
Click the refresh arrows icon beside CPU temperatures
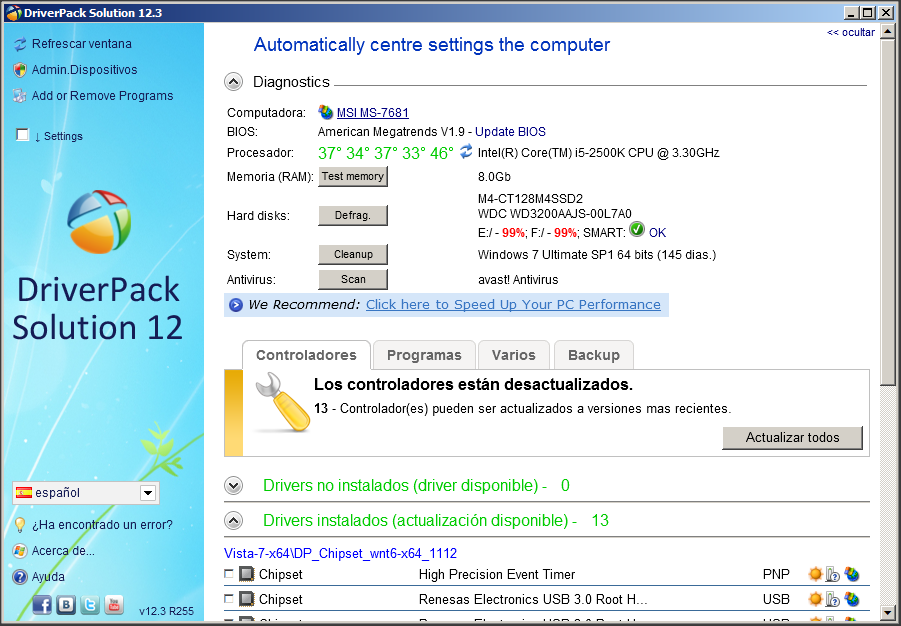466,152
